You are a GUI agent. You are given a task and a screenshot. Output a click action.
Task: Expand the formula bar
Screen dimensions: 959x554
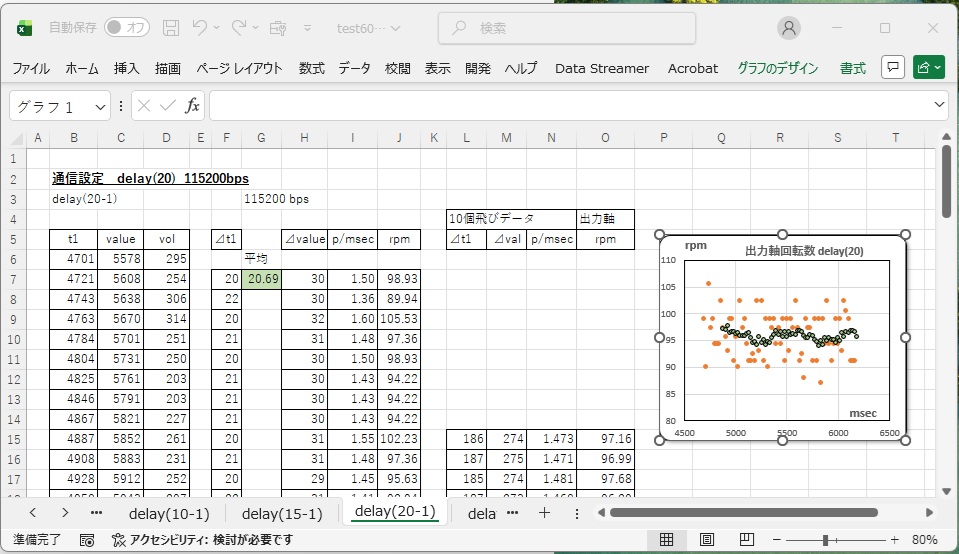[x=939, y=105]
